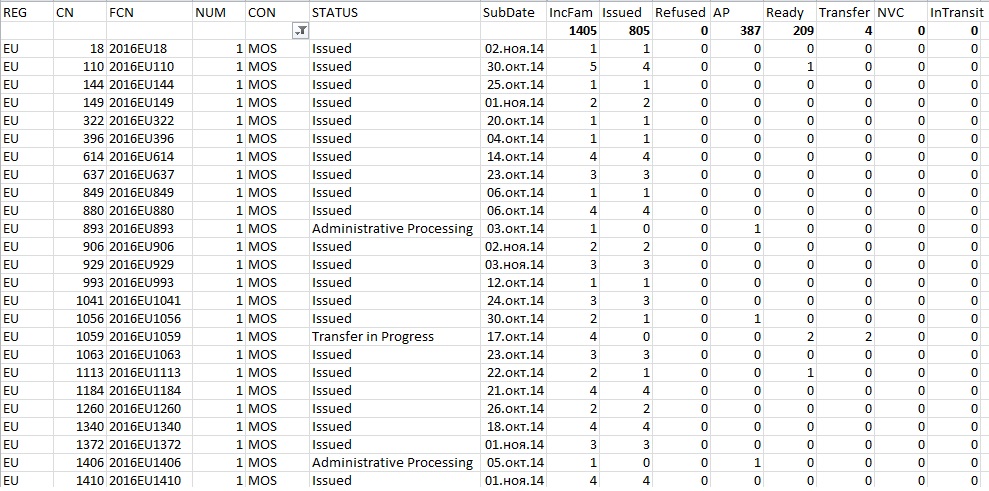Click the NVC column header
Image resolution: width=989 pixels, height=491 pixels.
(x=901, y=13)
